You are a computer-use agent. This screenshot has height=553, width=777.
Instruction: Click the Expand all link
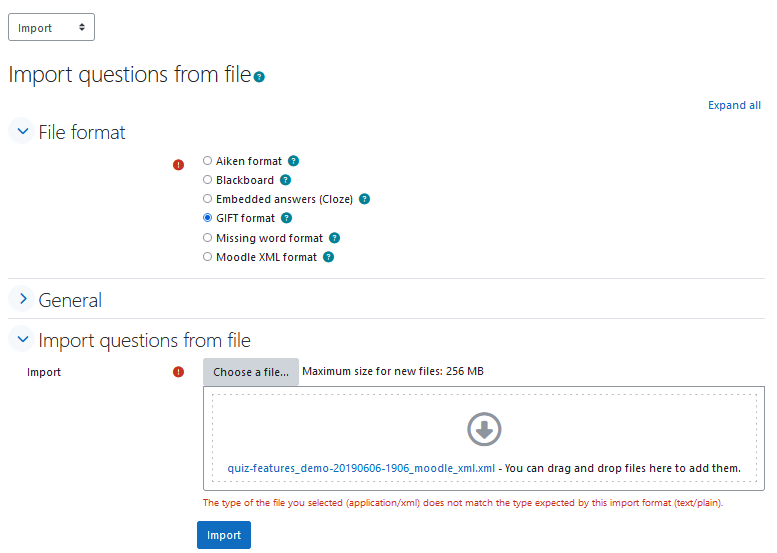[734, 105]
